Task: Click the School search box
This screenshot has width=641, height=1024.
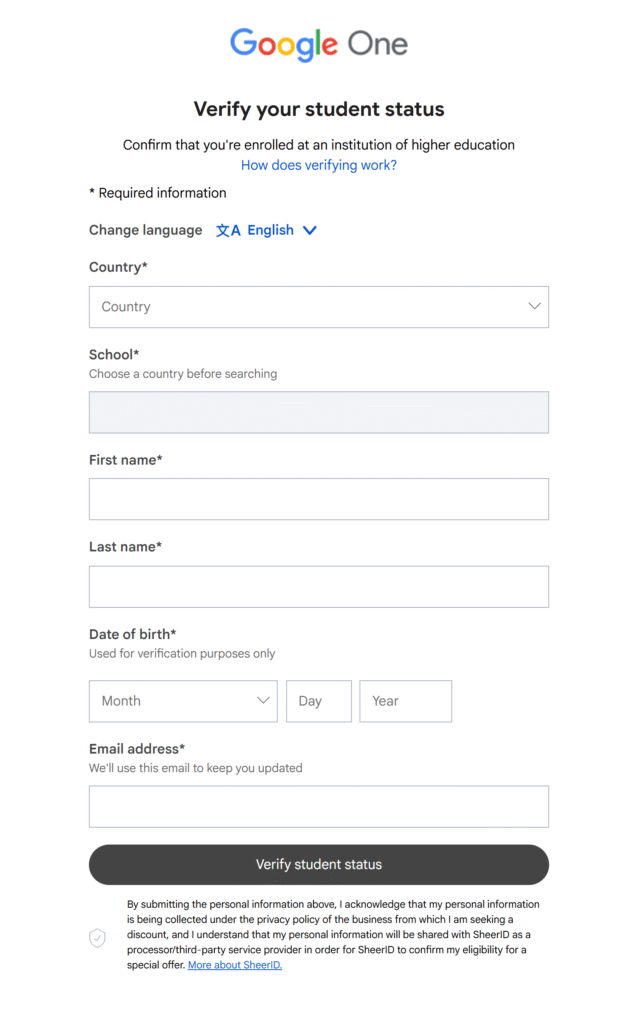Action: click(318, 412)
